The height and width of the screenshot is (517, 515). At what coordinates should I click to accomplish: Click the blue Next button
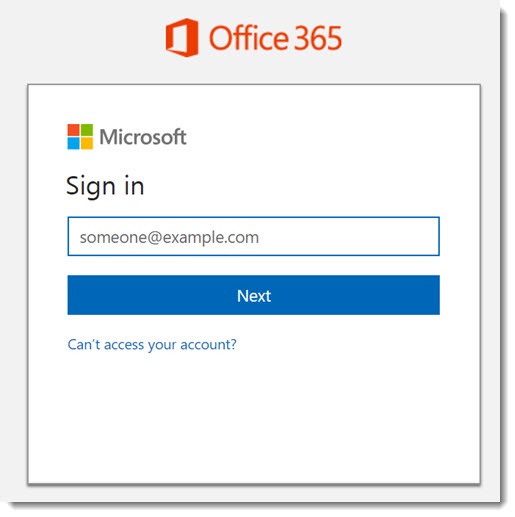[253, 295]
